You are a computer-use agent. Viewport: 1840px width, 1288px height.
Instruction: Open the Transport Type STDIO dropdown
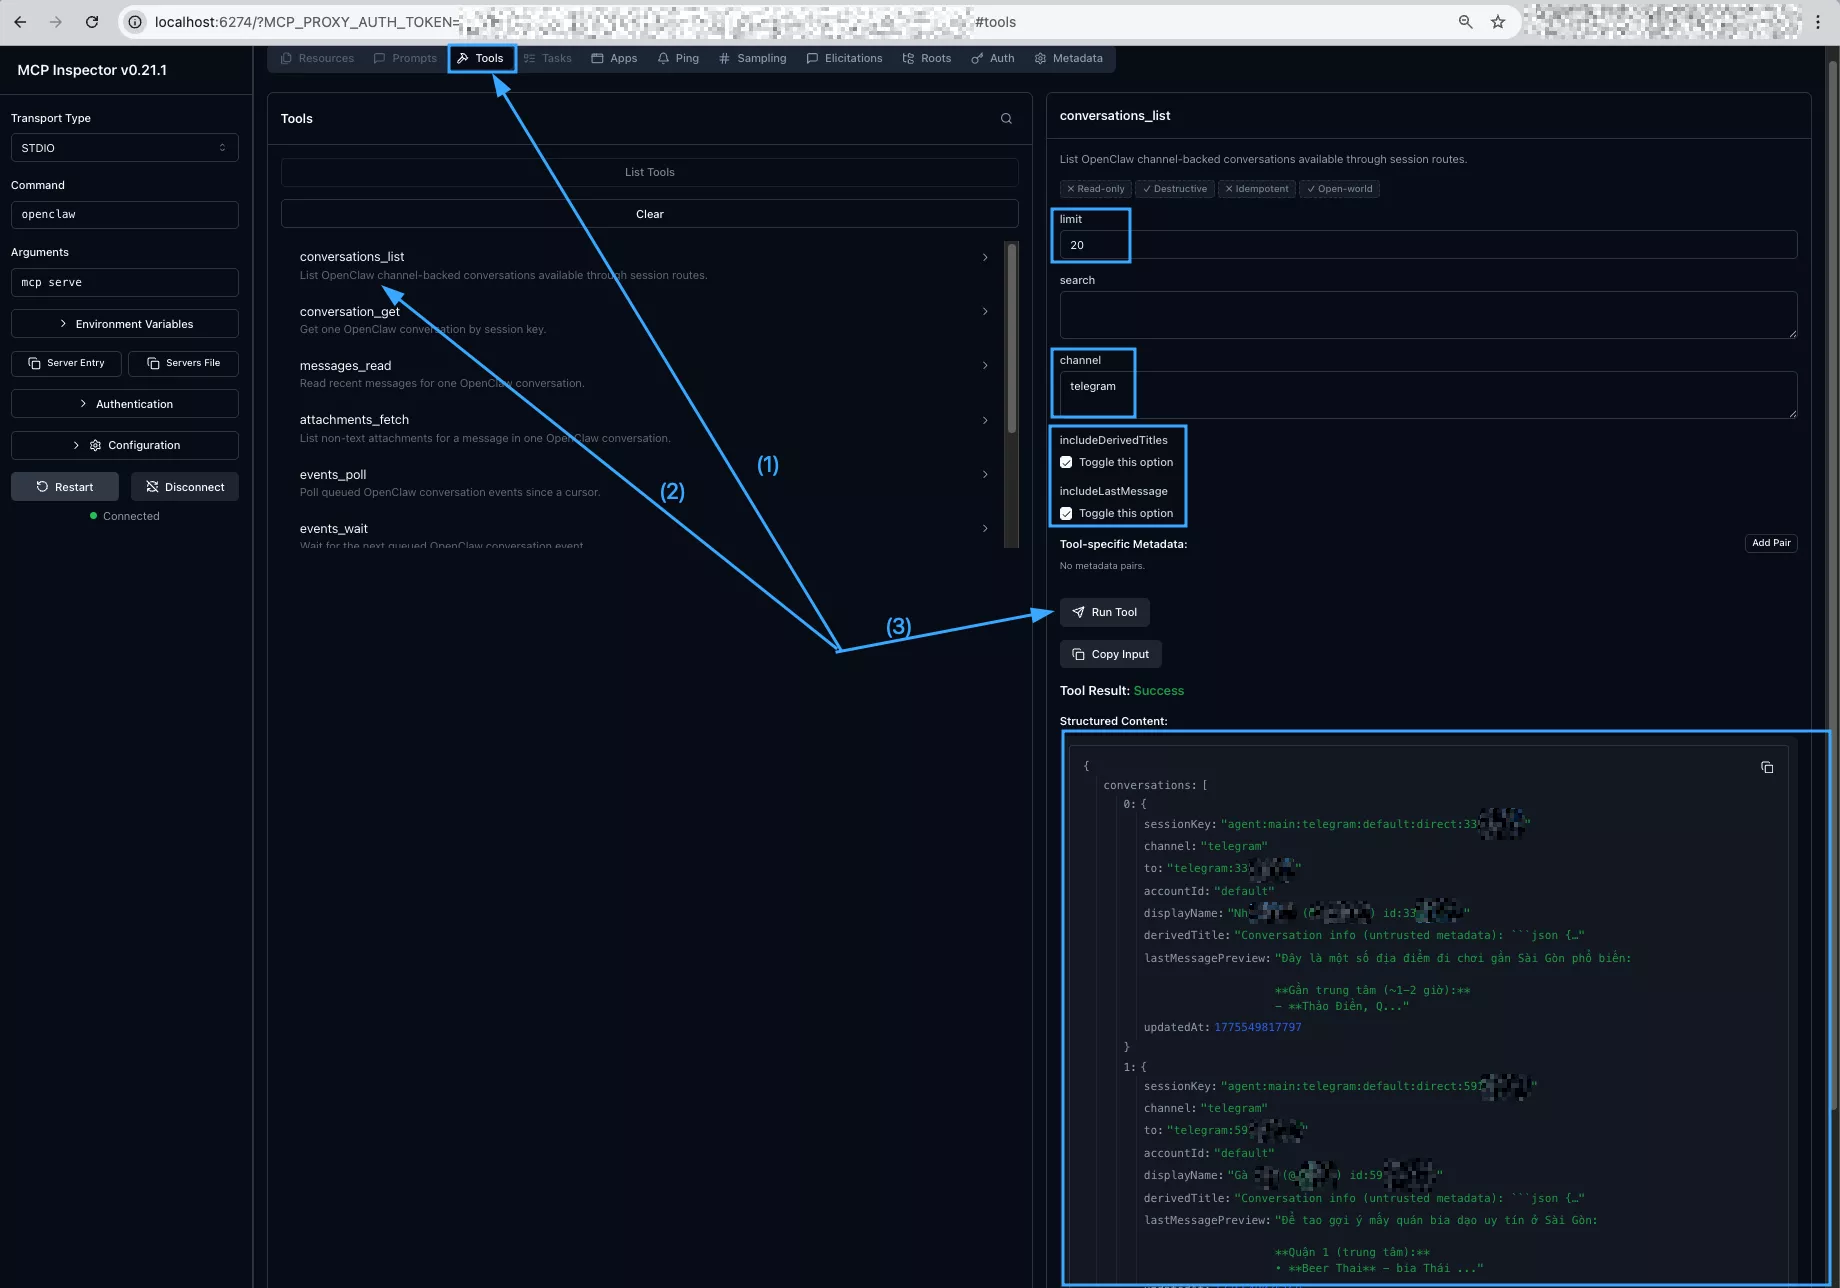point(124,148)
